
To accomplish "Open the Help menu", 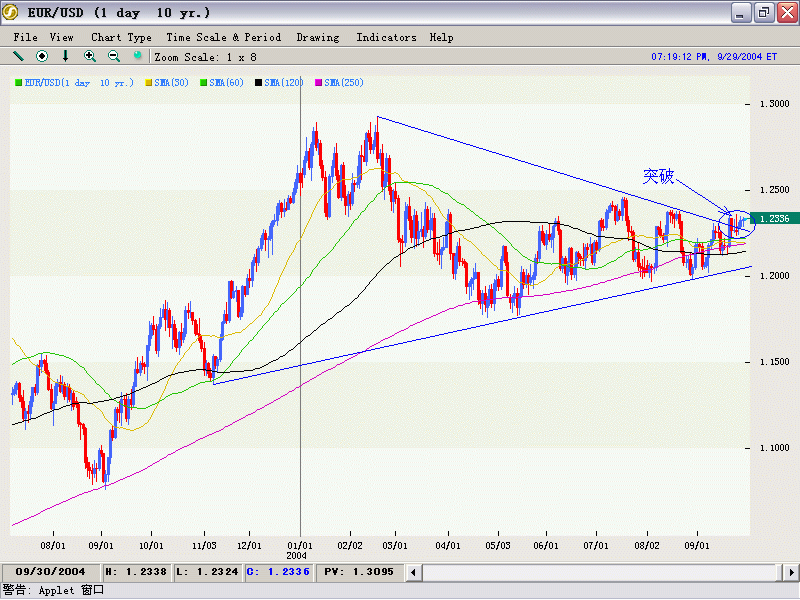I will pos(441,37).
